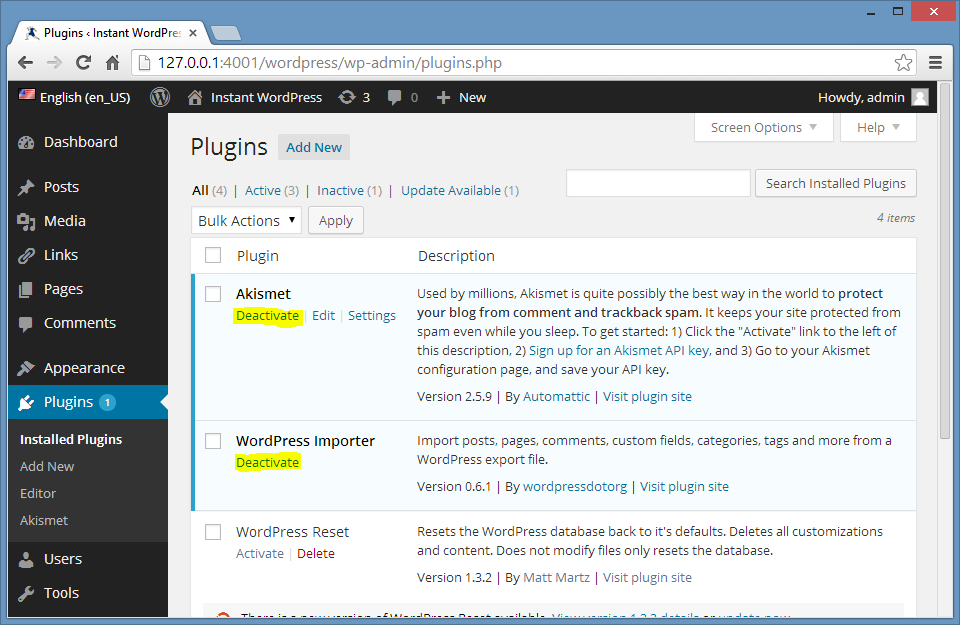Bookmark this page with the star icon

point(903,63)
